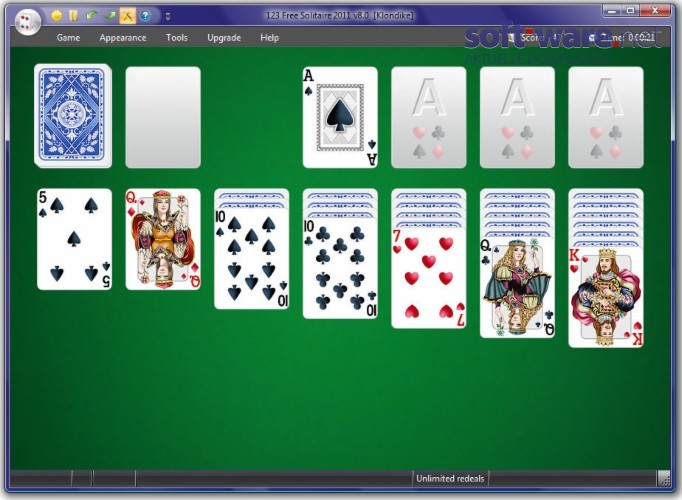Expand the quick access toolbar dropdown
Viewport: 682px width, 500px height.
[x=168, y=17]
